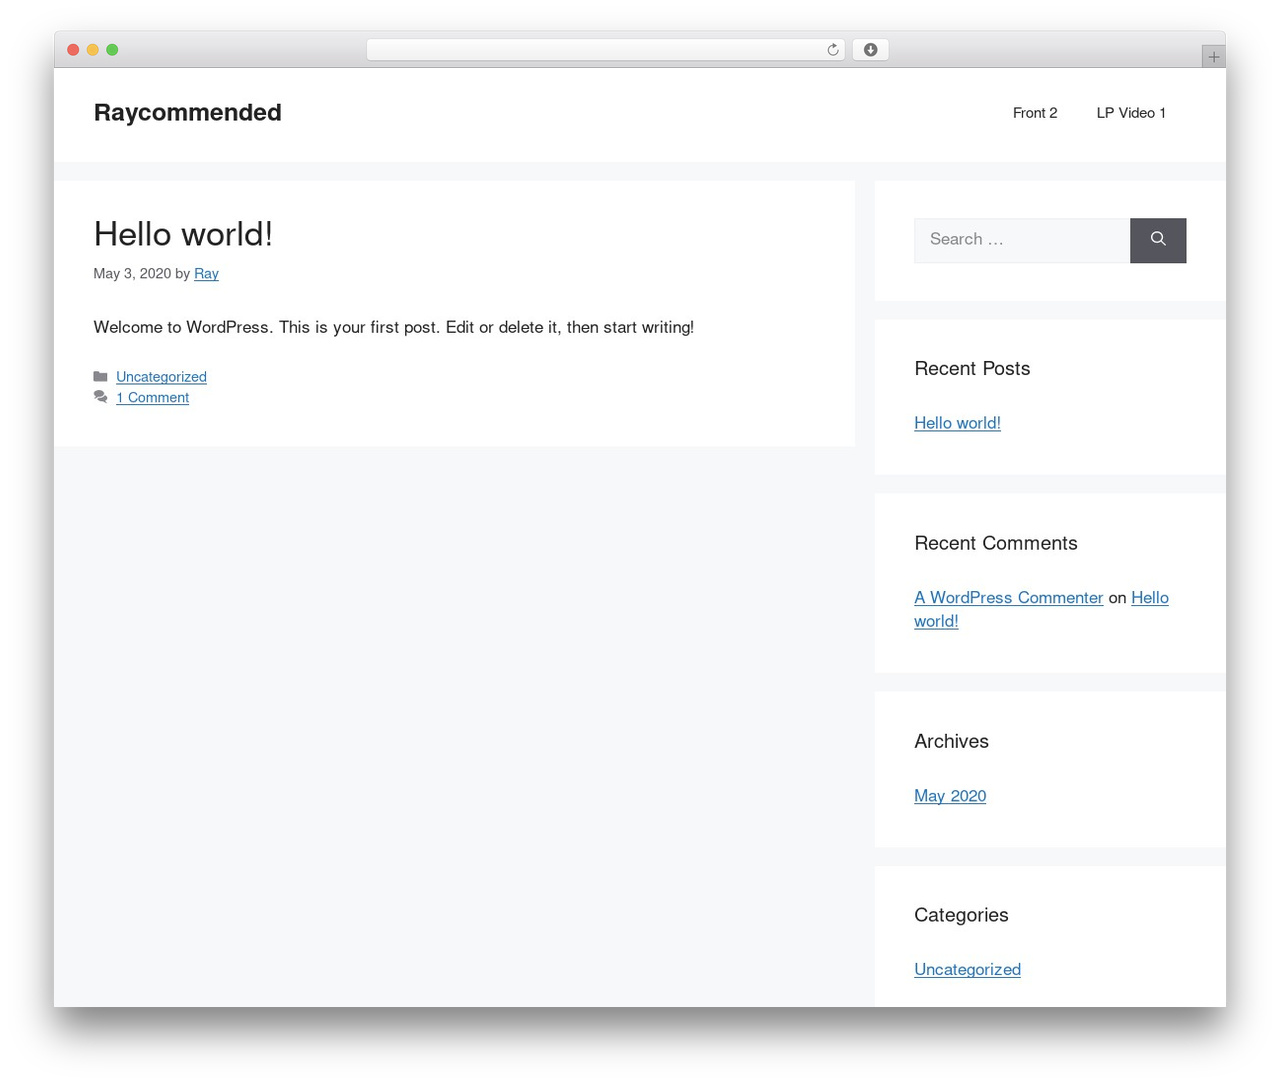The width and height of the screenshot is (1280, 1084).
Task: Add a new browser tab
Action: [x=1213, y=57]
